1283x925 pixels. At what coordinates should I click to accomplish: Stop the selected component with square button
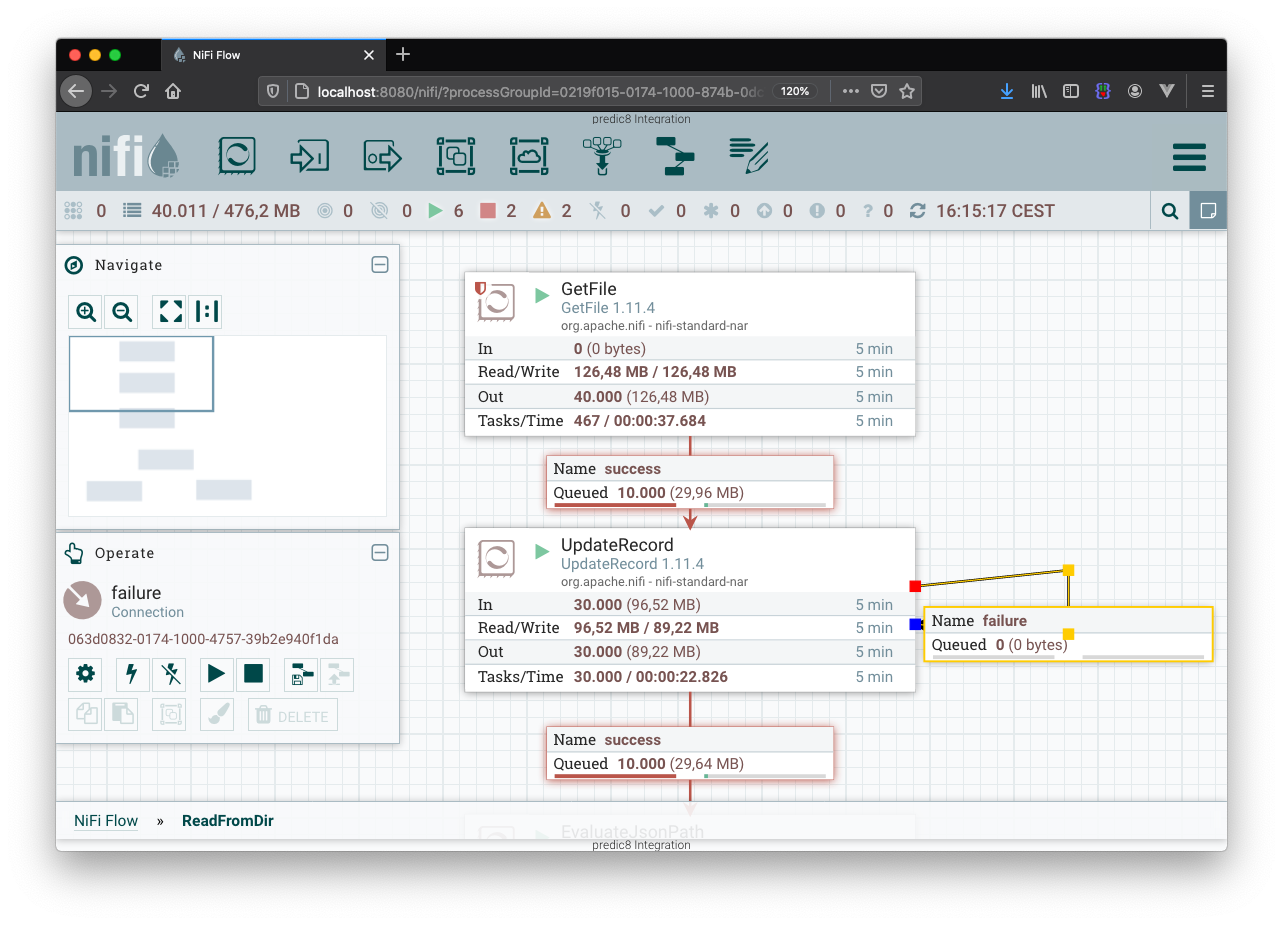[x=253, y=675]
